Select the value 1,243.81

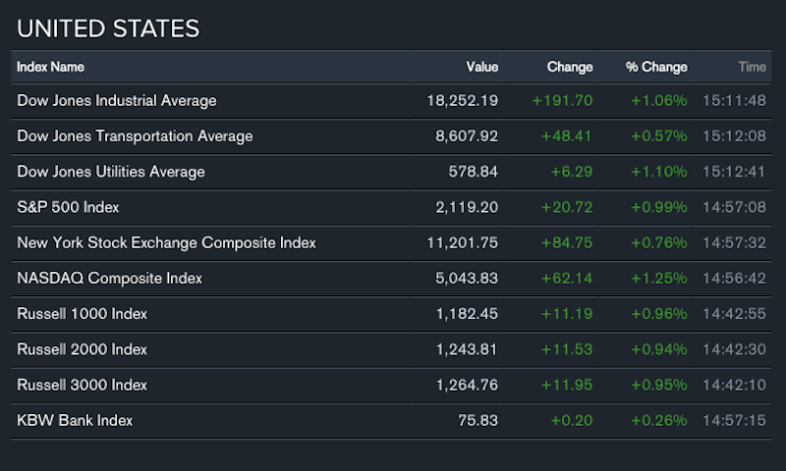pyautogui.click(x=467, y=350)
